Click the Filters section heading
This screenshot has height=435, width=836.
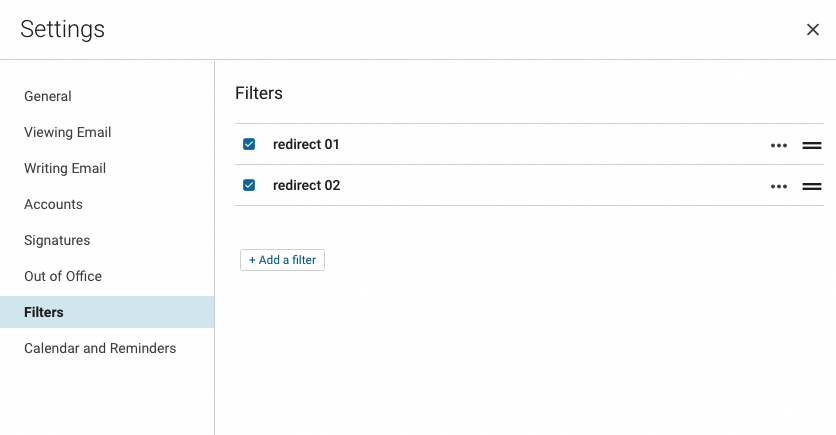tap(259, 93)
